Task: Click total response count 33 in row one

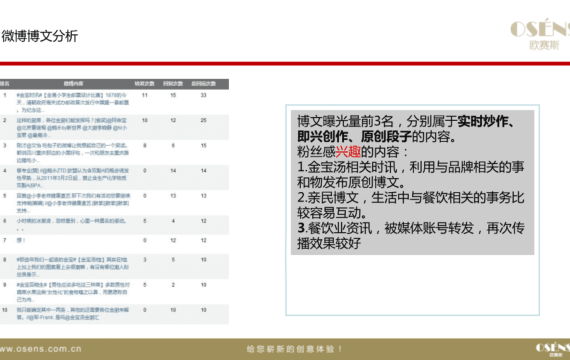Action: tap(204, 95)
